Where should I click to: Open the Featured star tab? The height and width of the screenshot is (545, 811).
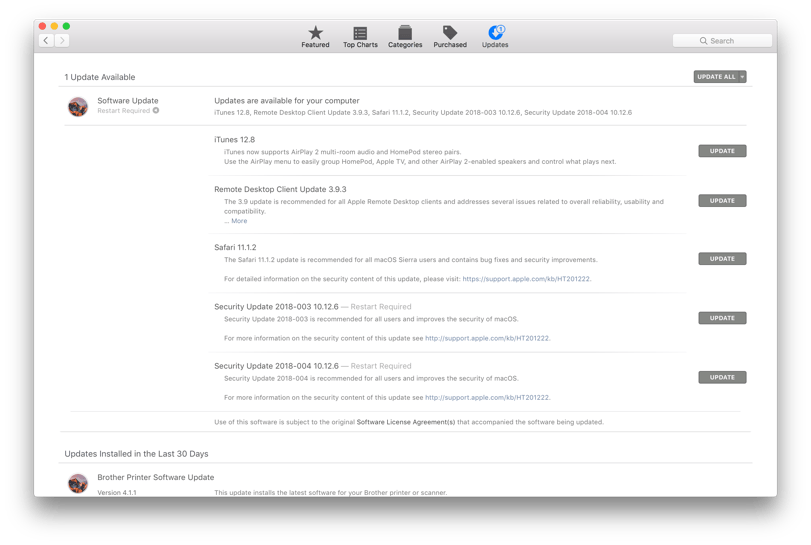(315, 37)
